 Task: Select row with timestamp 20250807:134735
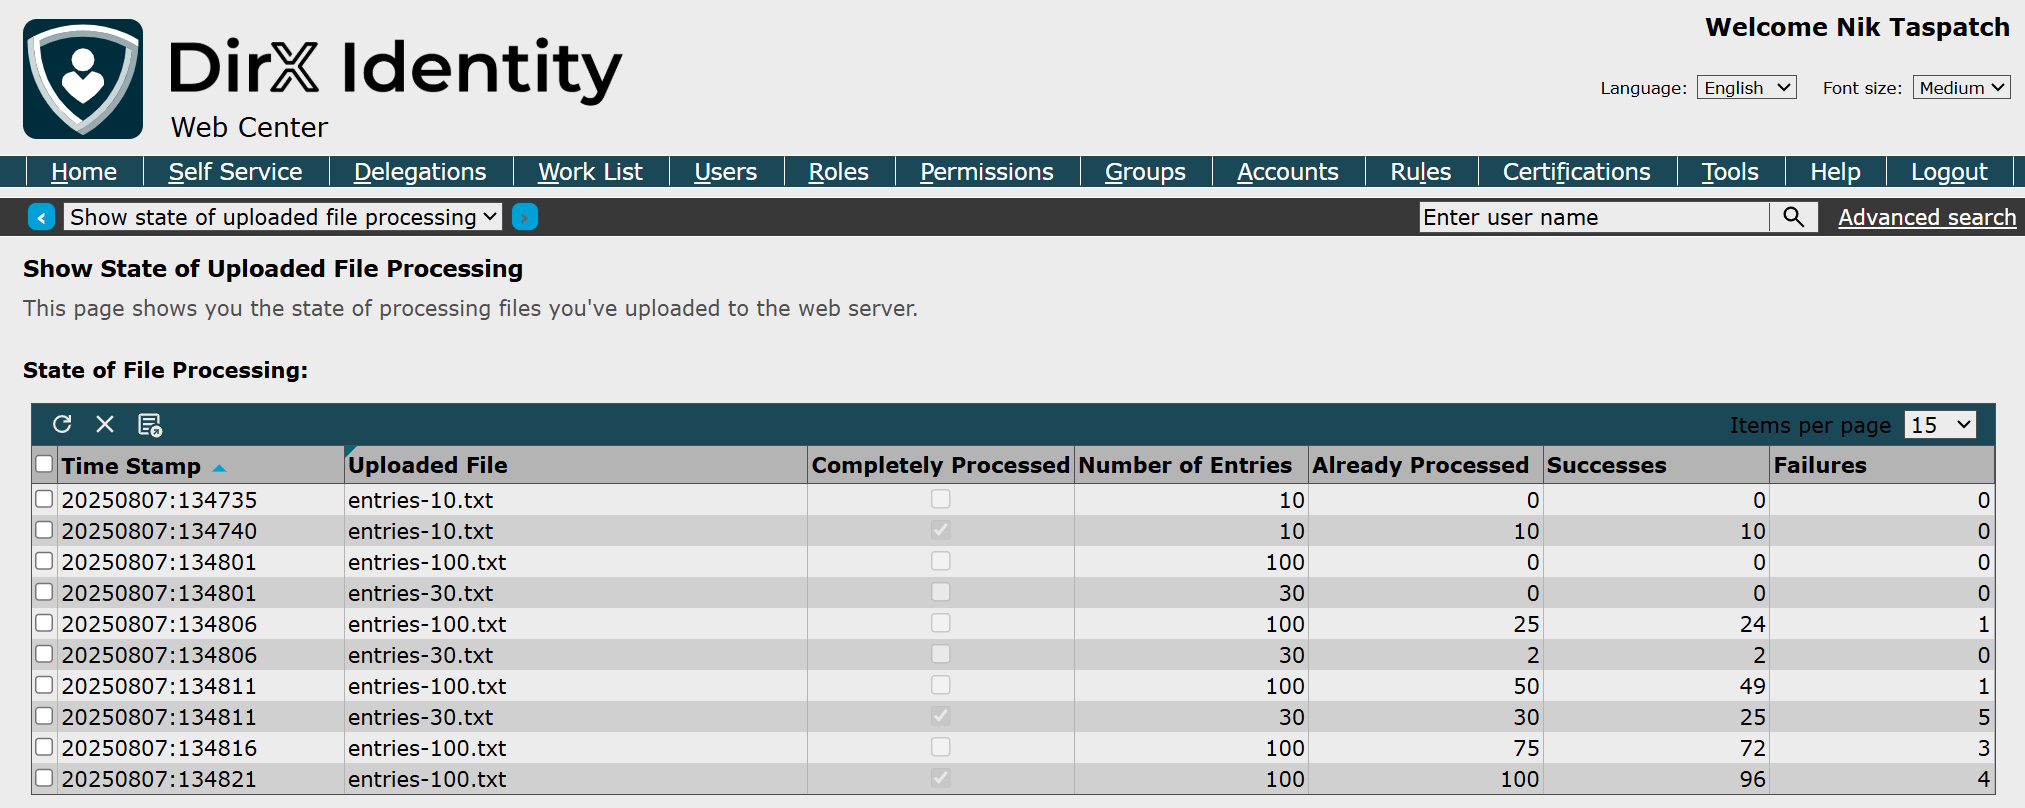point(44,499)
